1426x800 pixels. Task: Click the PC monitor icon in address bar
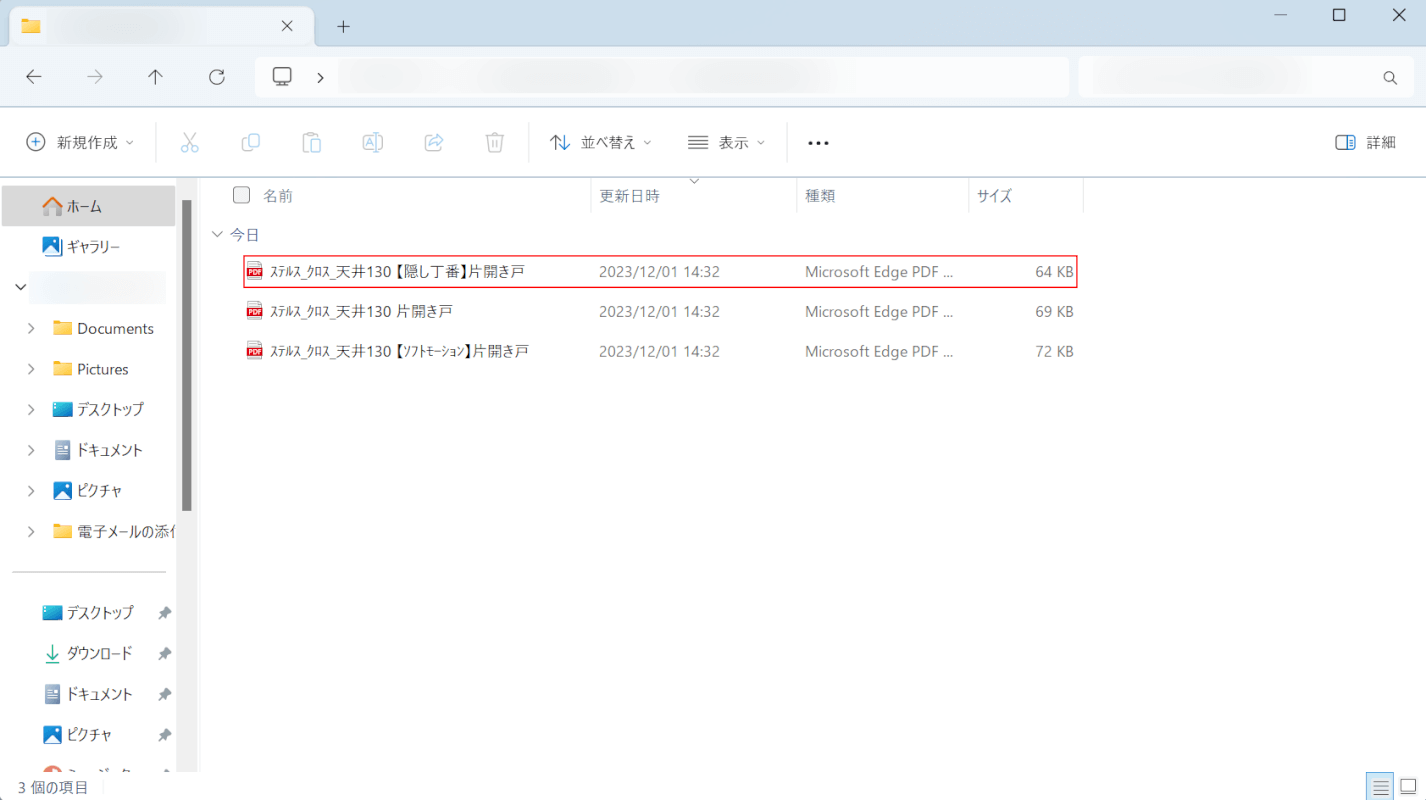pos(282,77)
